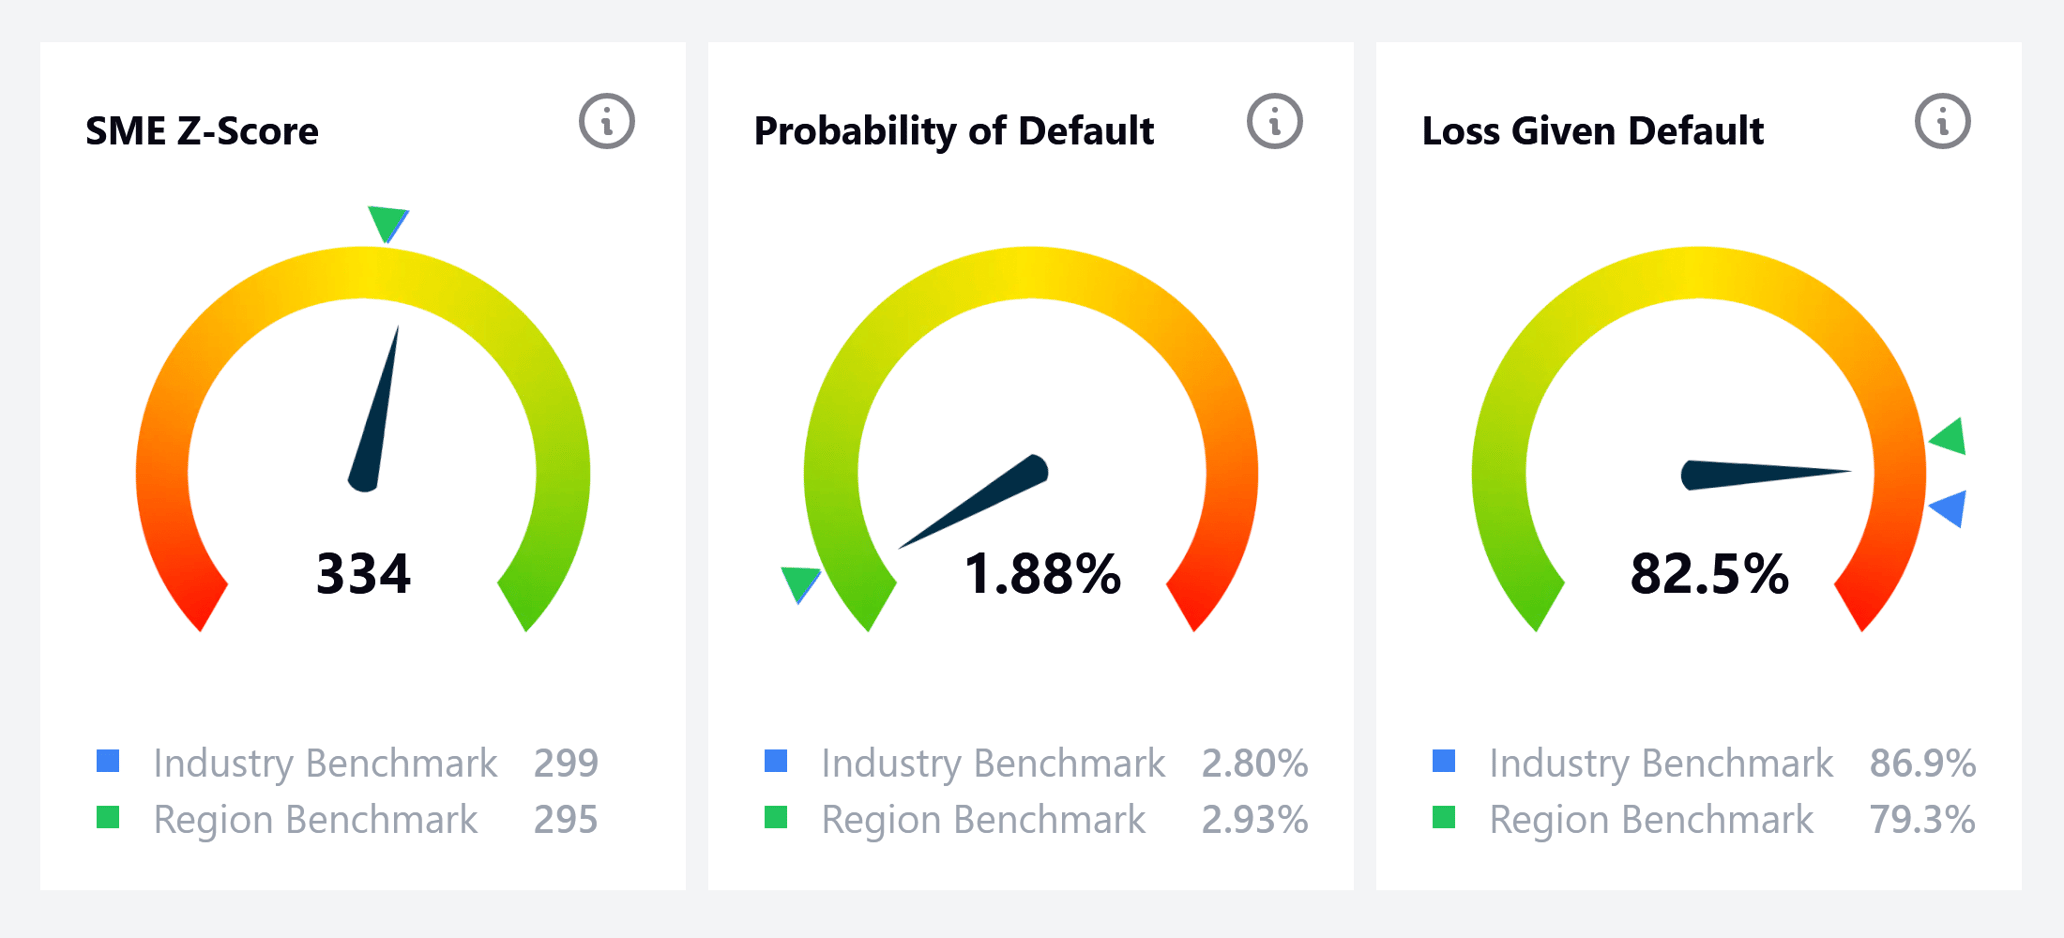The height and width of the screenshot is (938, 2064).
Task: Click the 82.5% loss value
Action: pos(1709,574)
